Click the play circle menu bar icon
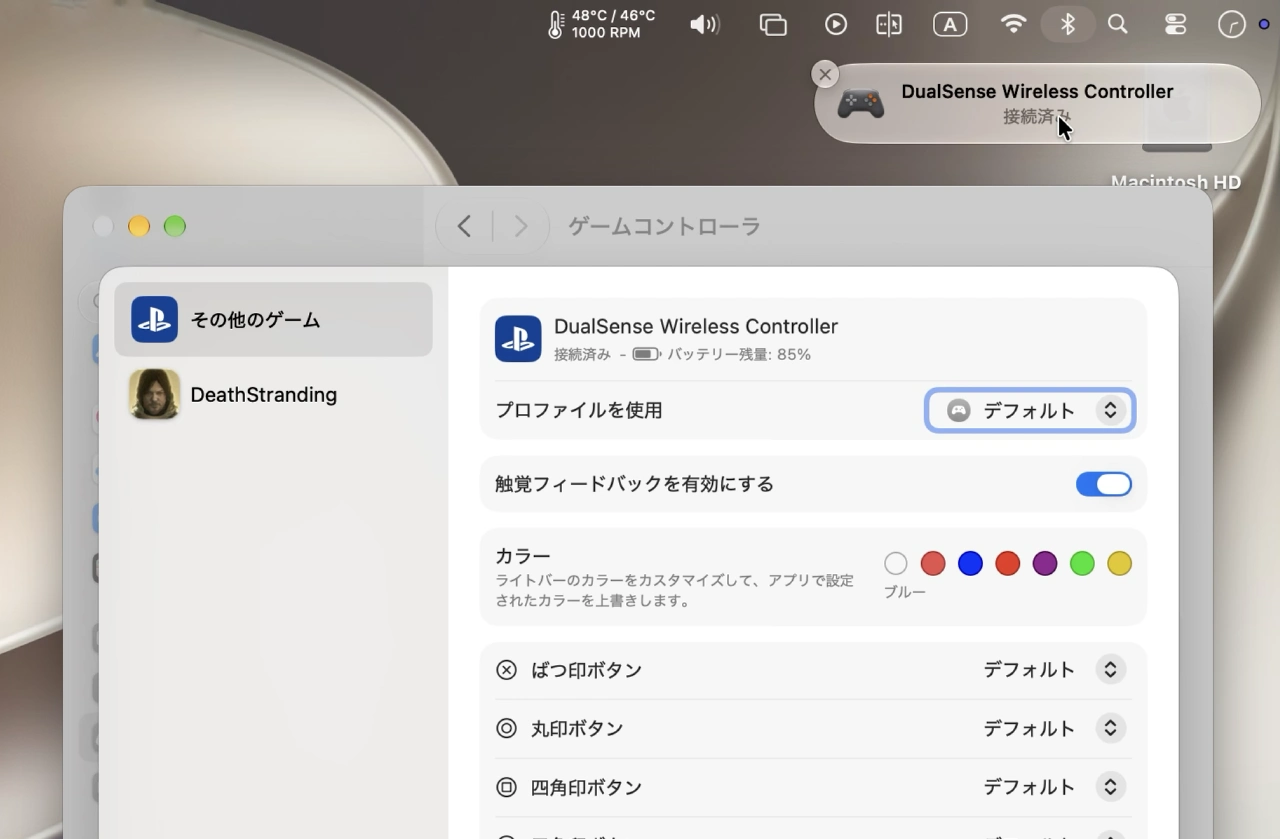Screen dimensions: 1280x839 click(x=836, y=24)
